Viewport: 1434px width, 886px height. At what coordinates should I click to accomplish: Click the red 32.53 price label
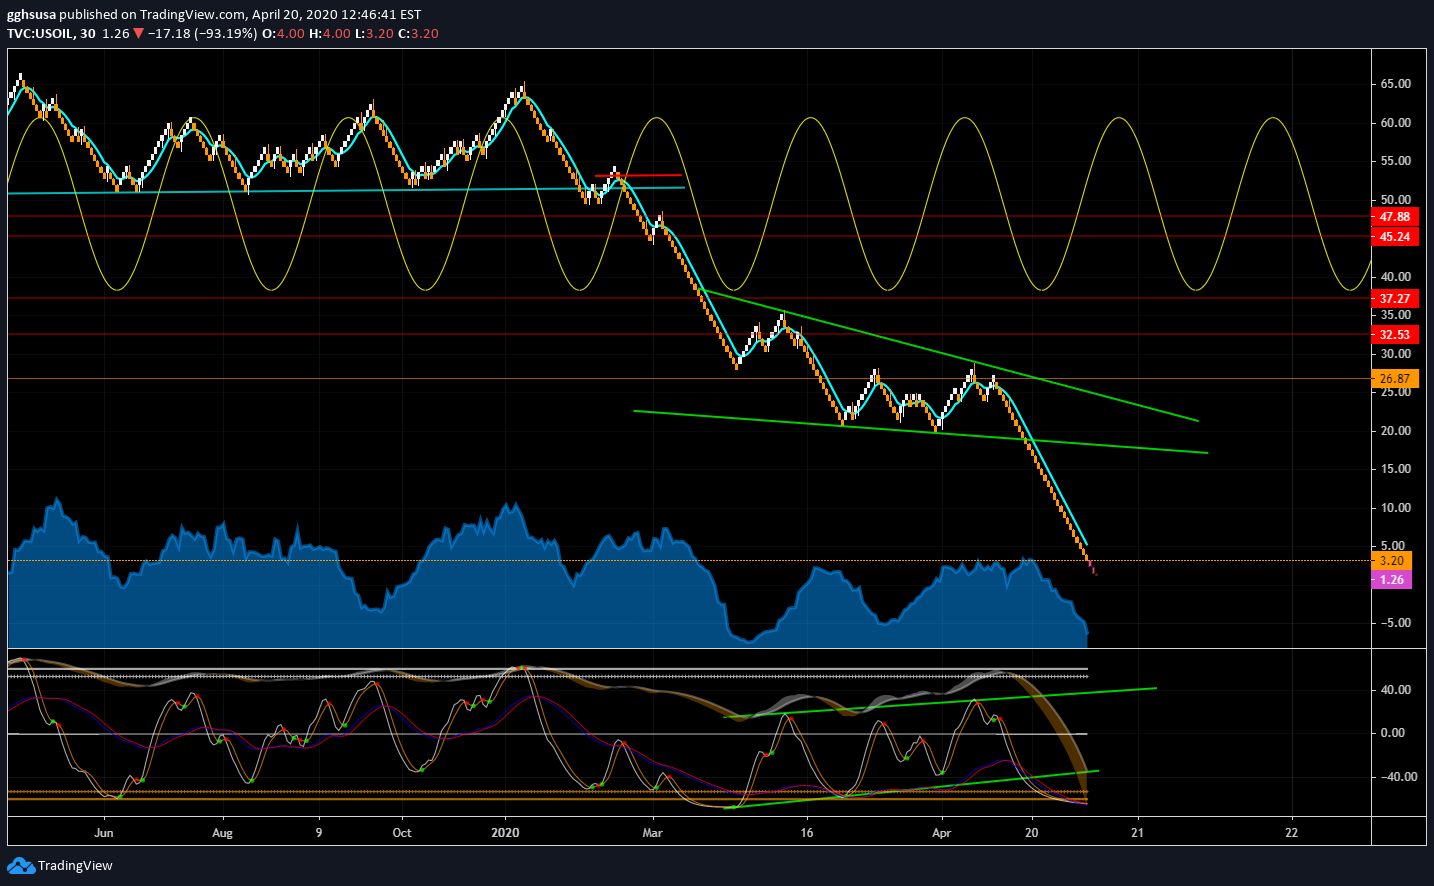pos(1395,335)
